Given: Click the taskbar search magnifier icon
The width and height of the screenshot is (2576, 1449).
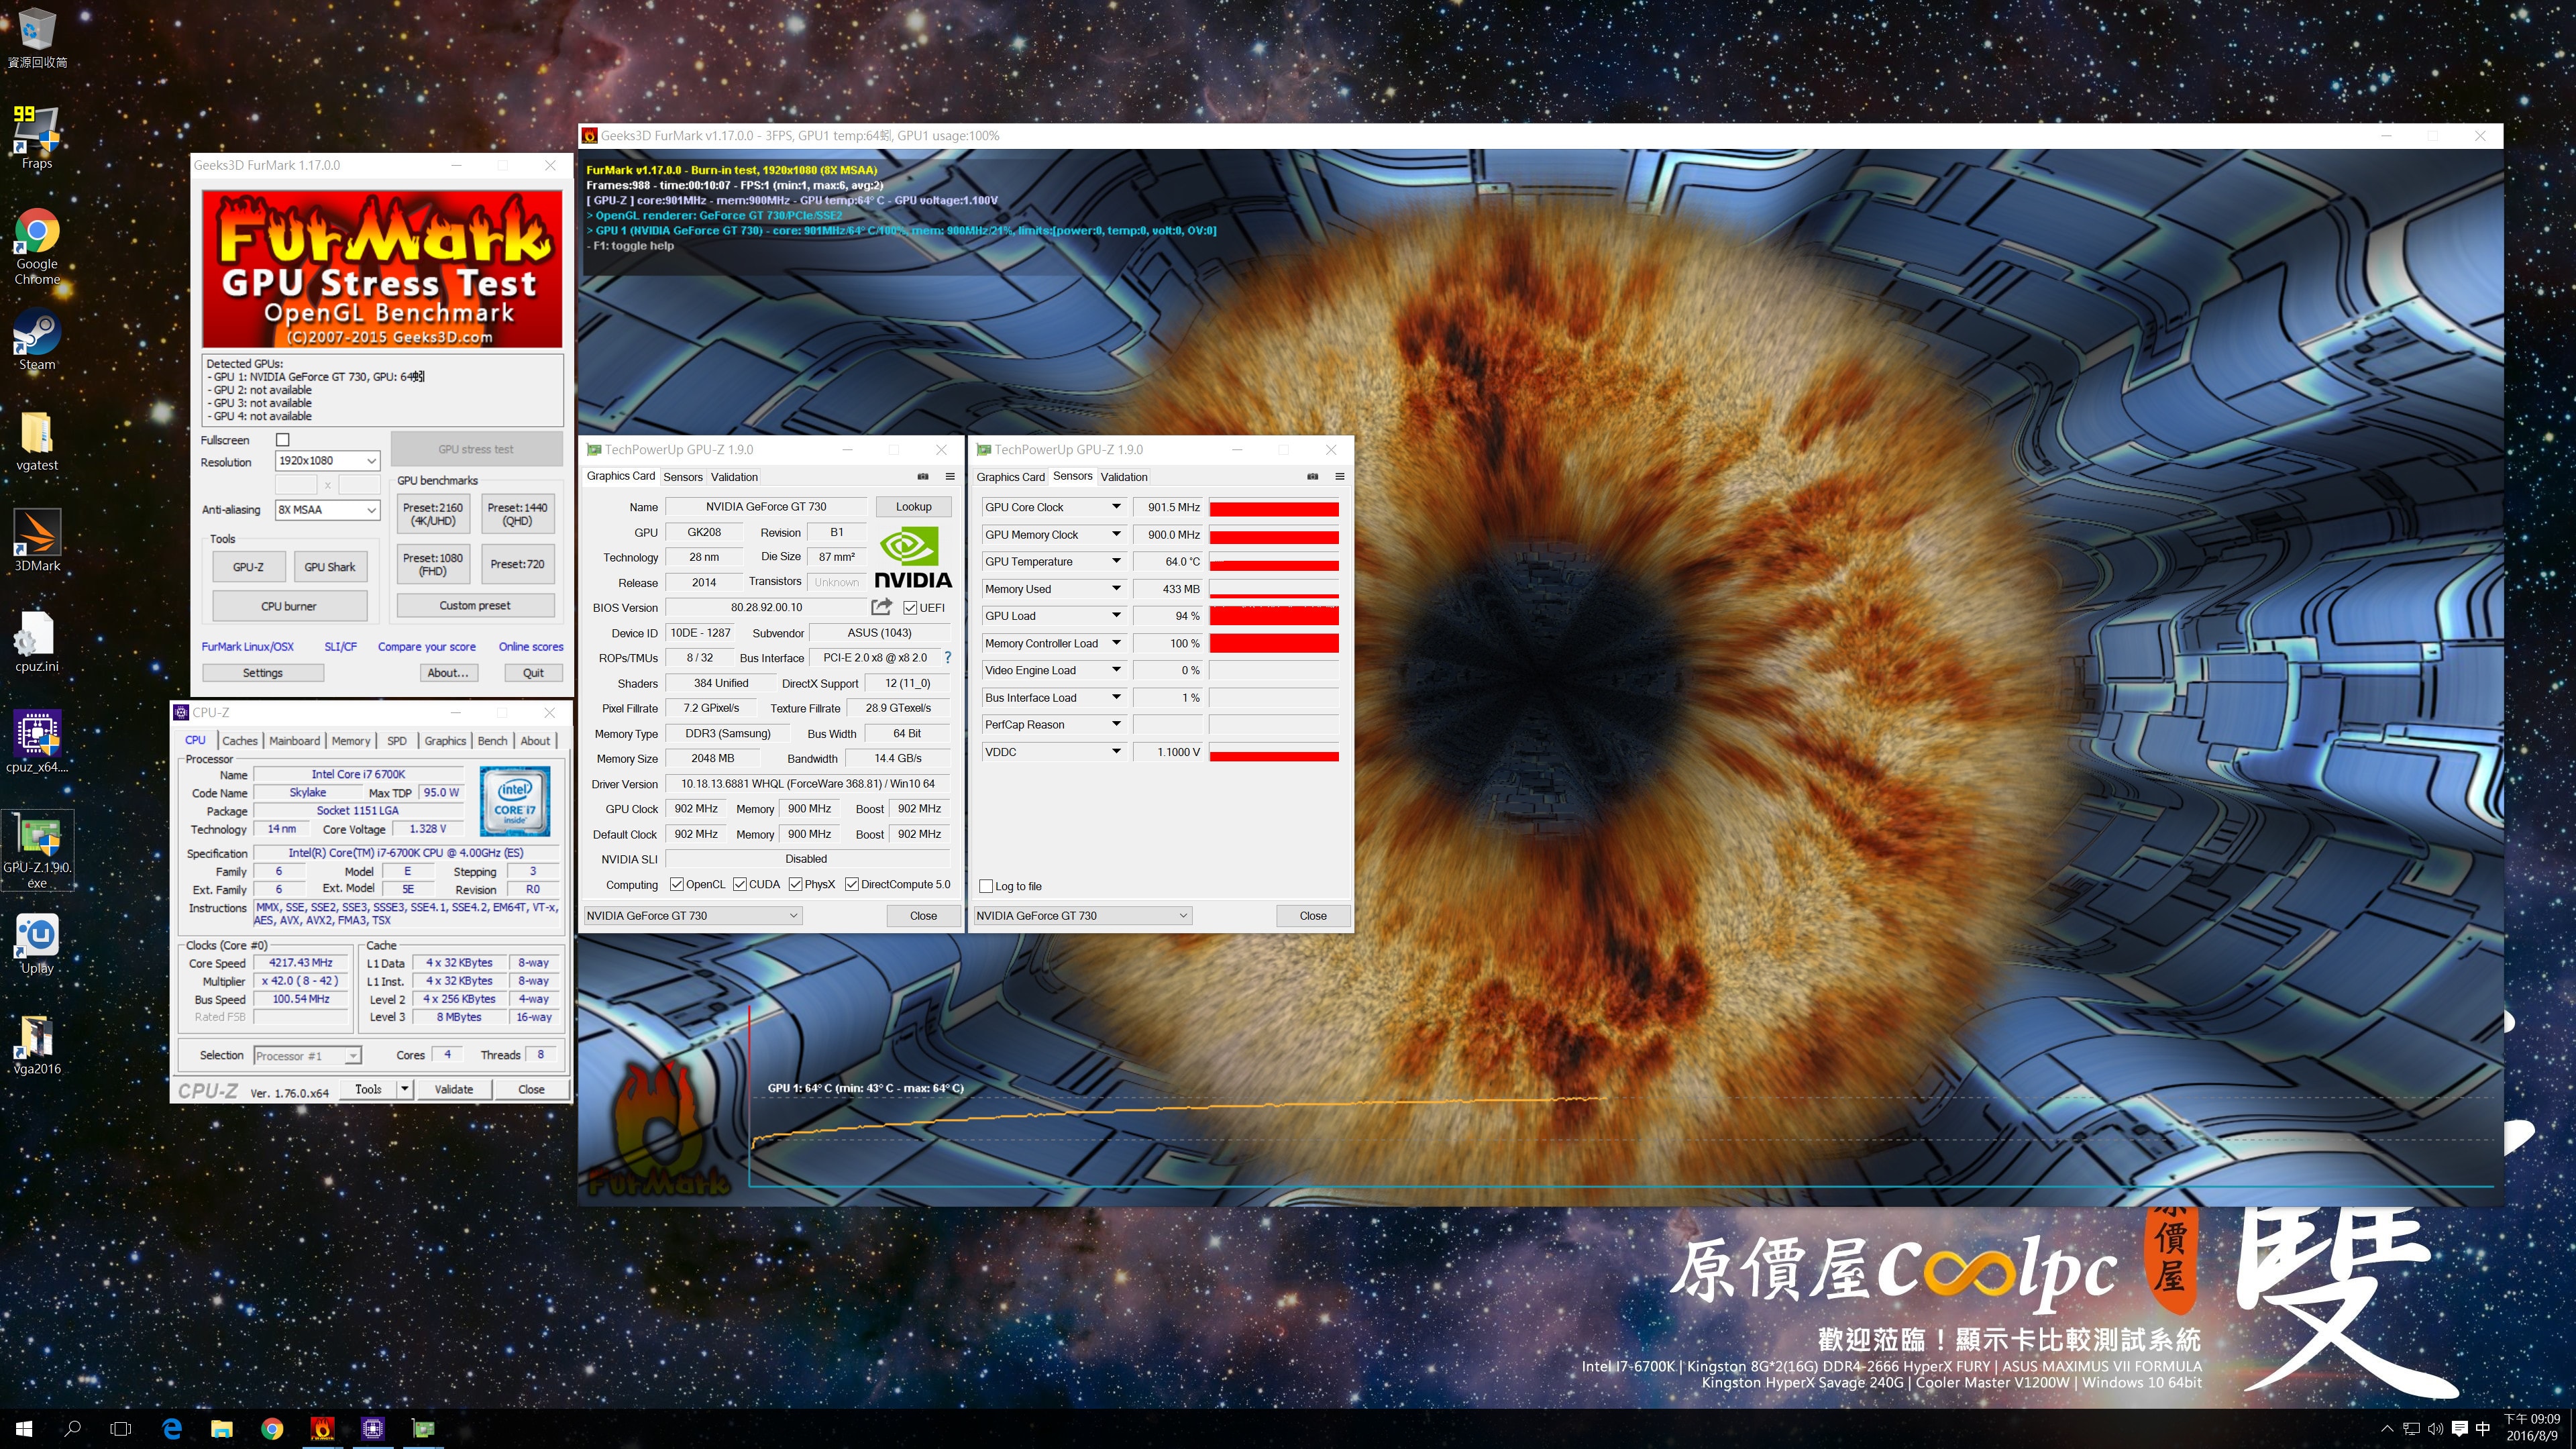Looking at the screenshot, I should point(72,1429).
